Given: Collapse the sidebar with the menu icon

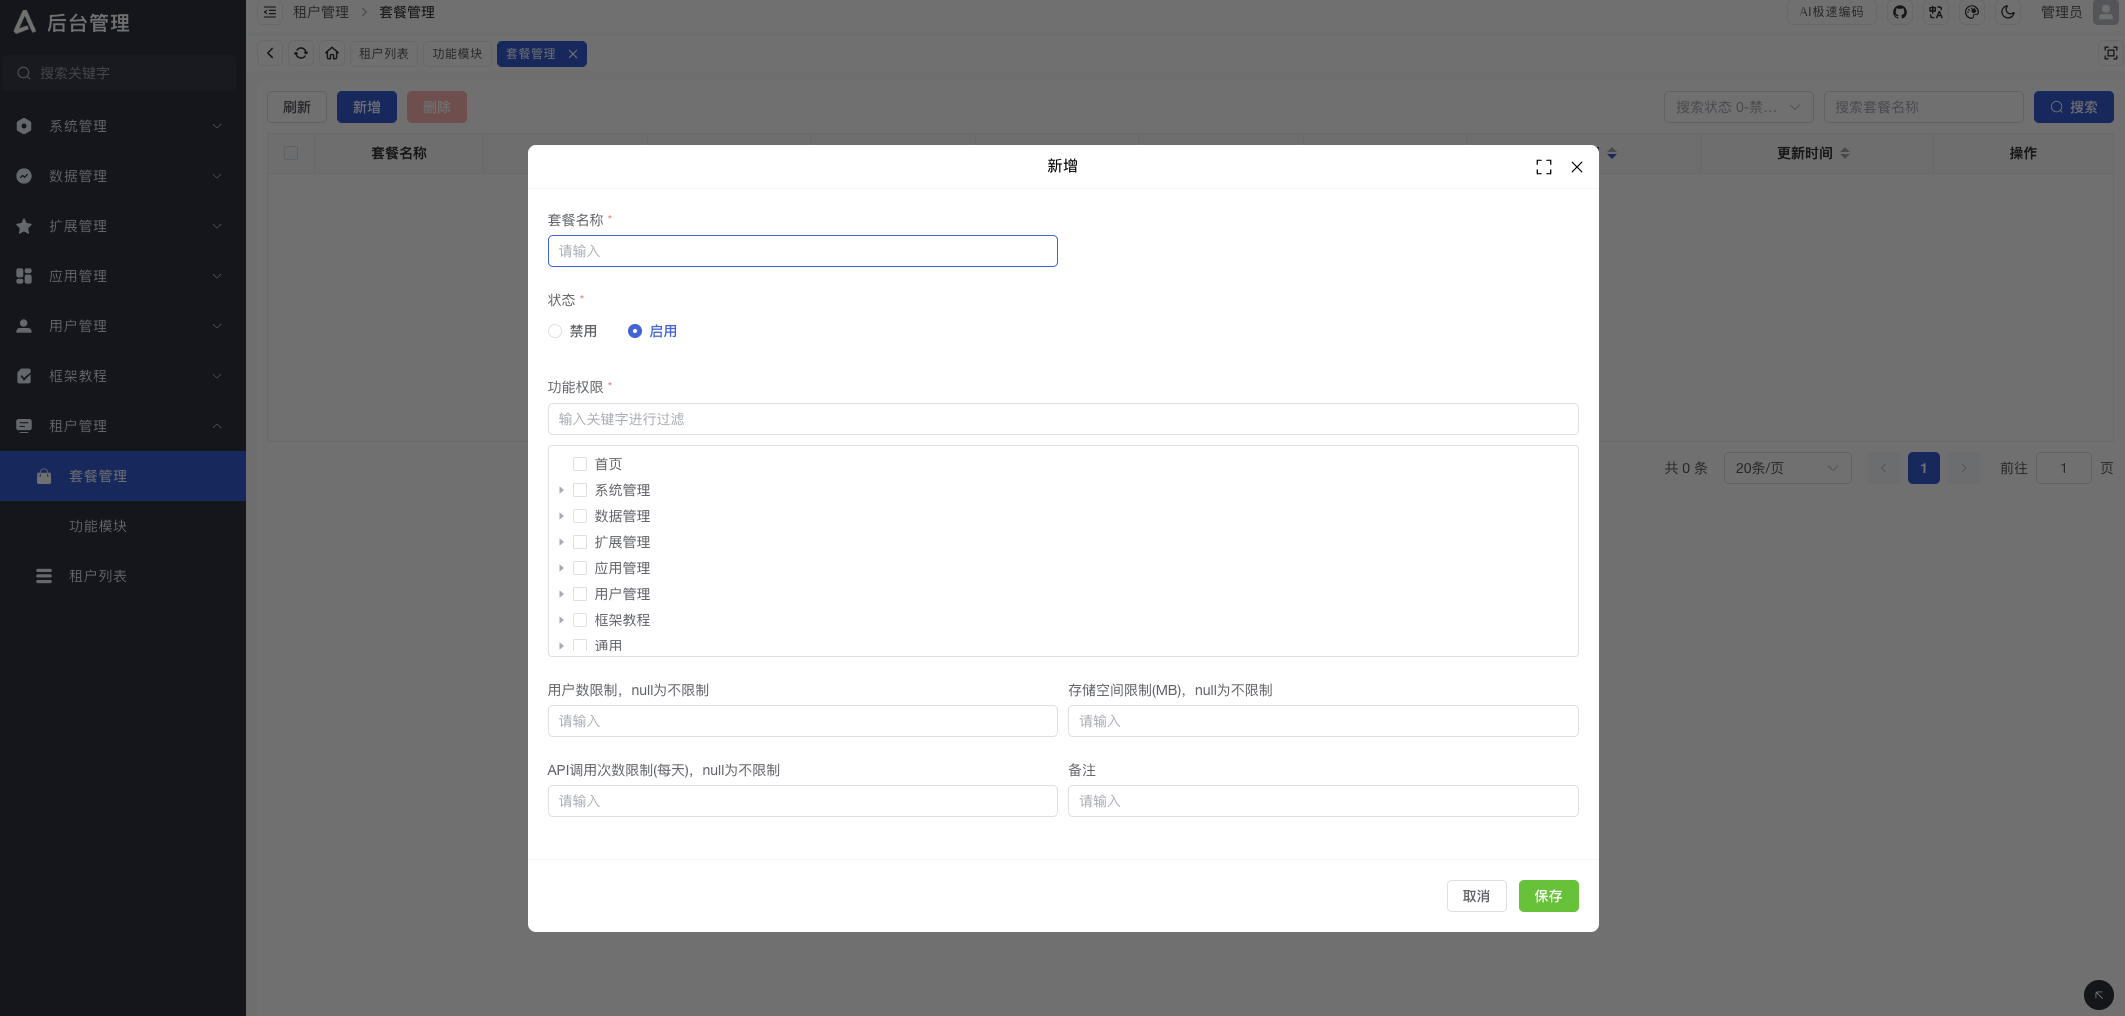Looking at the screenshot, I should [269, 12].
